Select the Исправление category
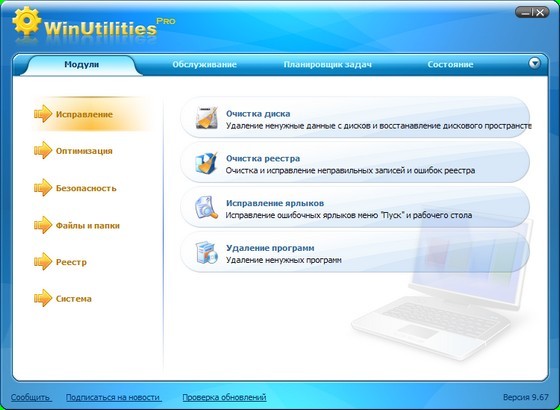This screenshot has width=560, height=410. click(84, 115)
